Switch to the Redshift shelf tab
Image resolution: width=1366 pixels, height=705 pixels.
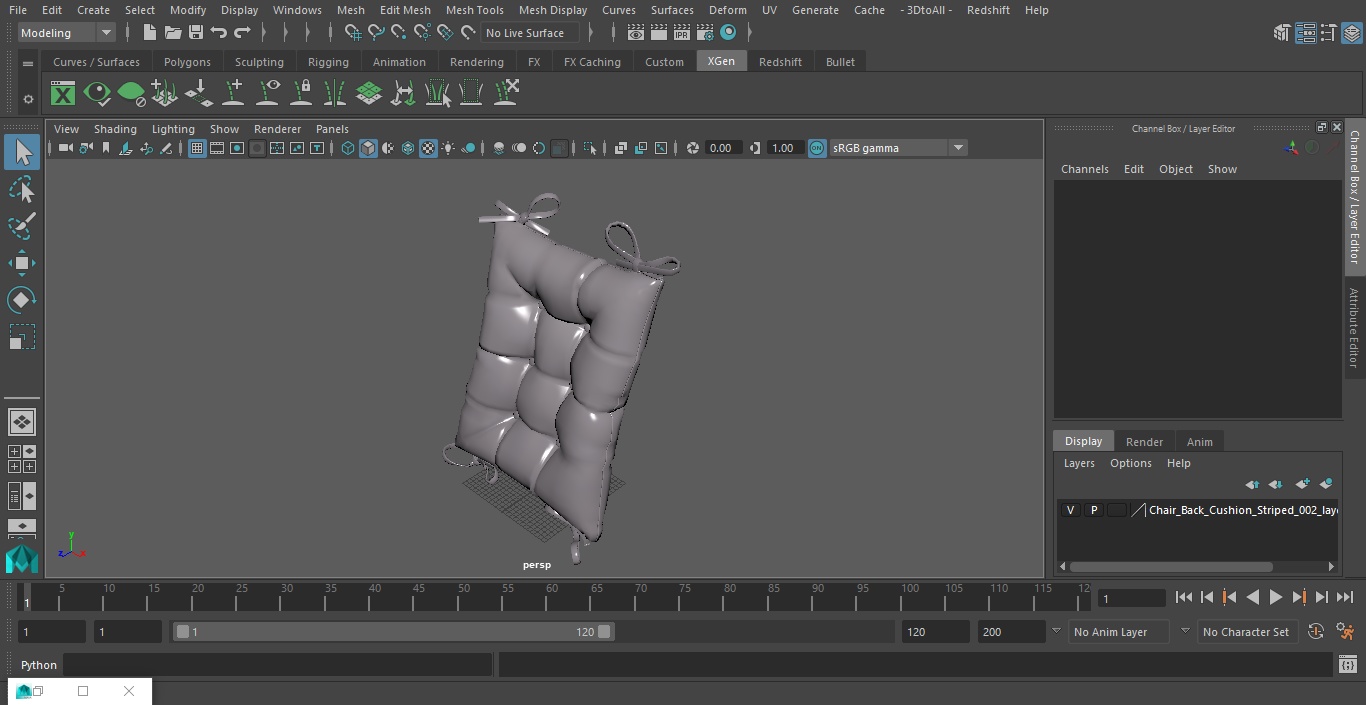pyautogui.click(x=780, y=62)
